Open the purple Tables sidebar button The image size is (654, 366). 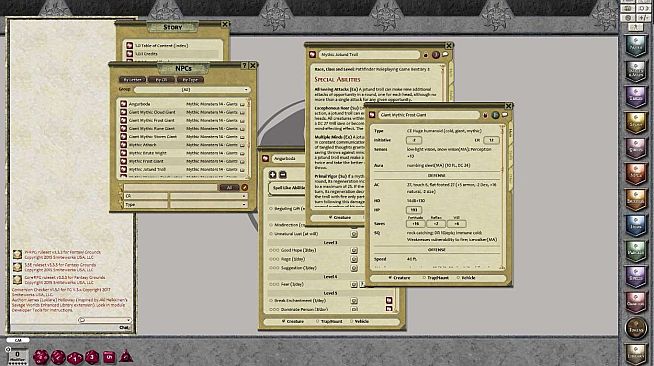[x=636, y=97]
